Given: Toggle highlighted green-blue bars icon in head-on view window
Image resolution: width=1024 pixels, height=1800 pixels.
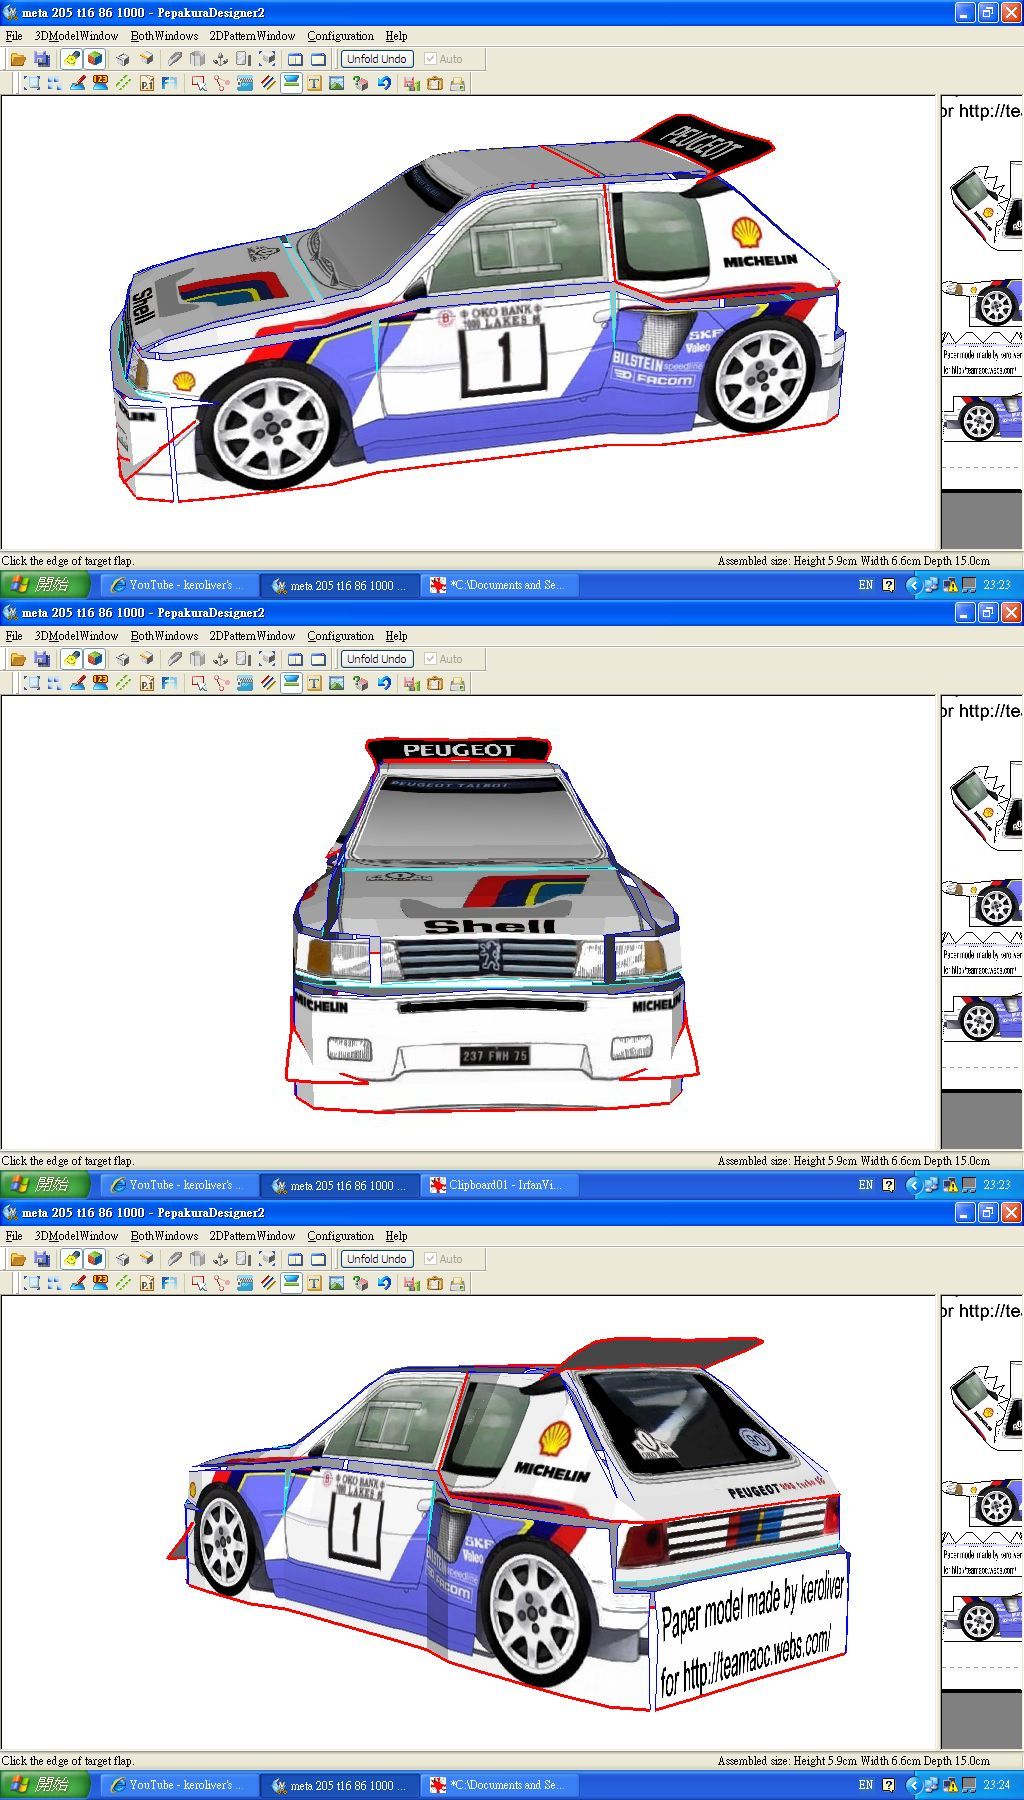Looking at the screenshot, I should [291, 684].
